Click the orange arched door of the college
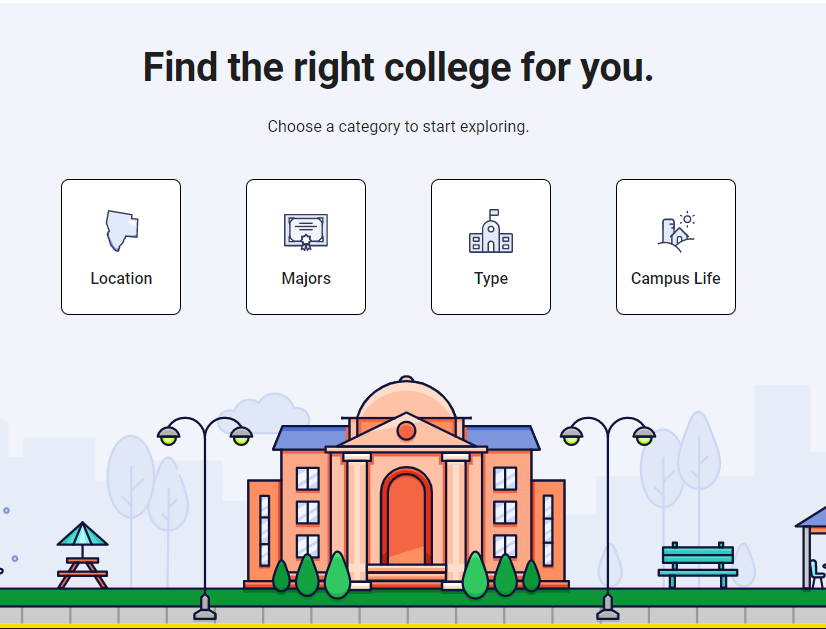 406,517
